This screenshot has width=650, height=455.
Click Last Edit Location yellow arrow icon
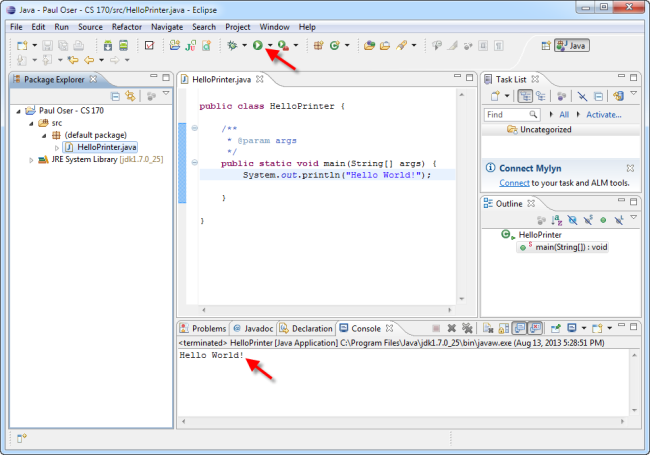73,60
